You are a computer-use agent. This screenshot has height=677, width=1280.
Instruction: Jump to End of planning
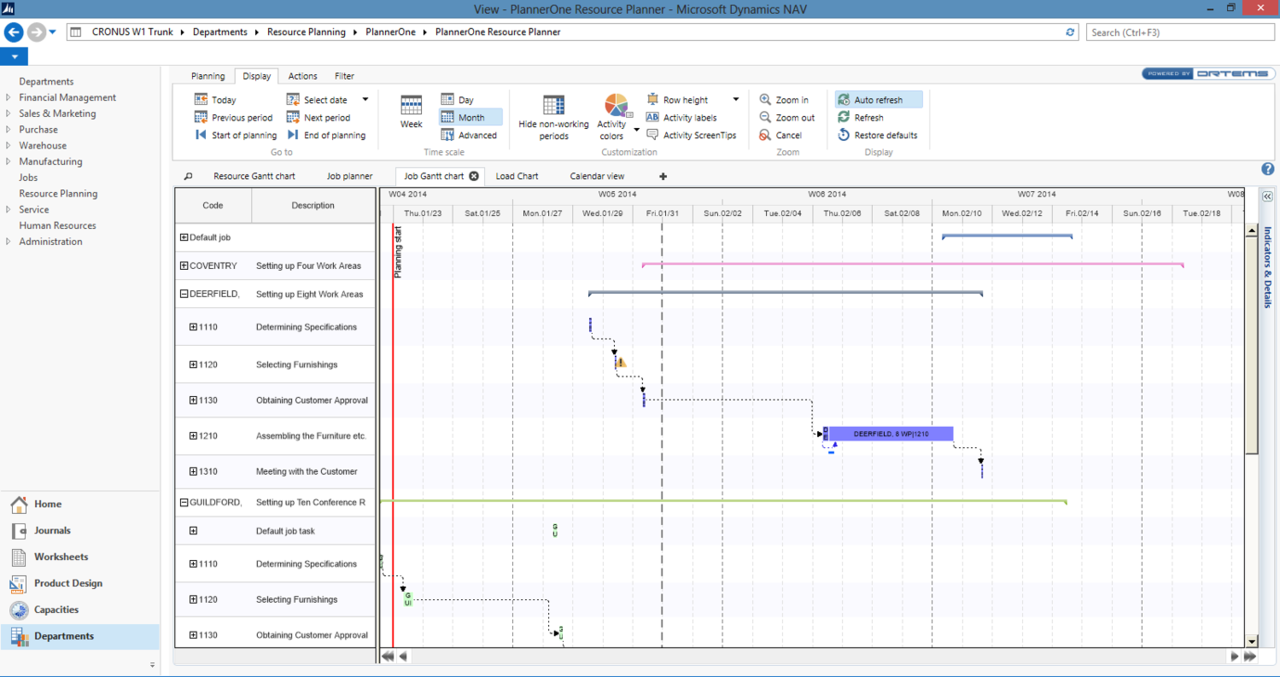click(326, 135)
